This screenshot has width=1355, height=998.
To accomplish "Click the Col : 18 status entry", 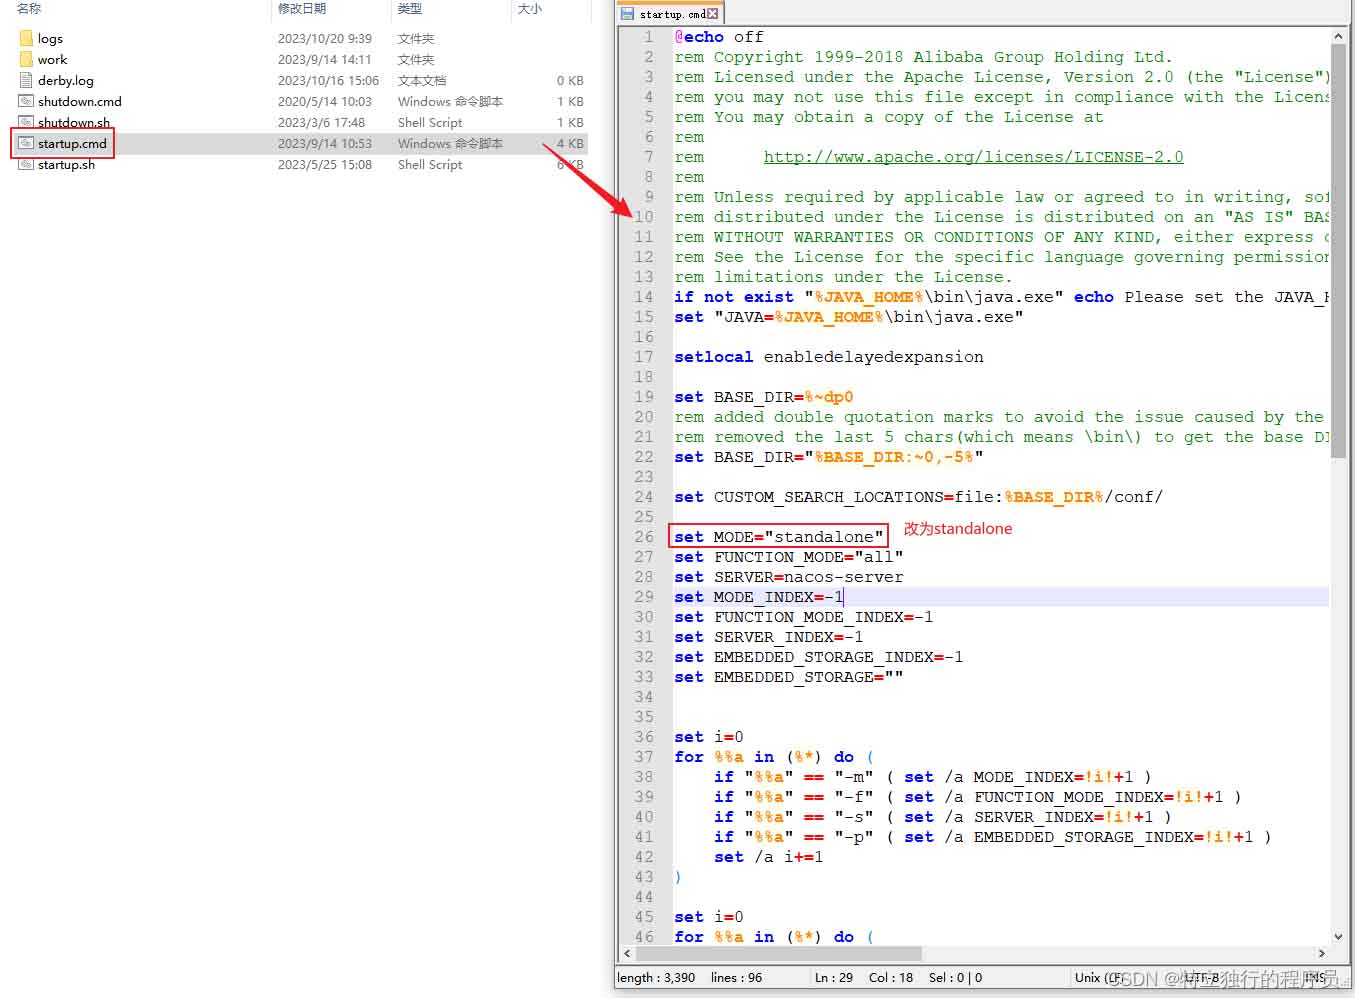I will click(x=891, y=978).
